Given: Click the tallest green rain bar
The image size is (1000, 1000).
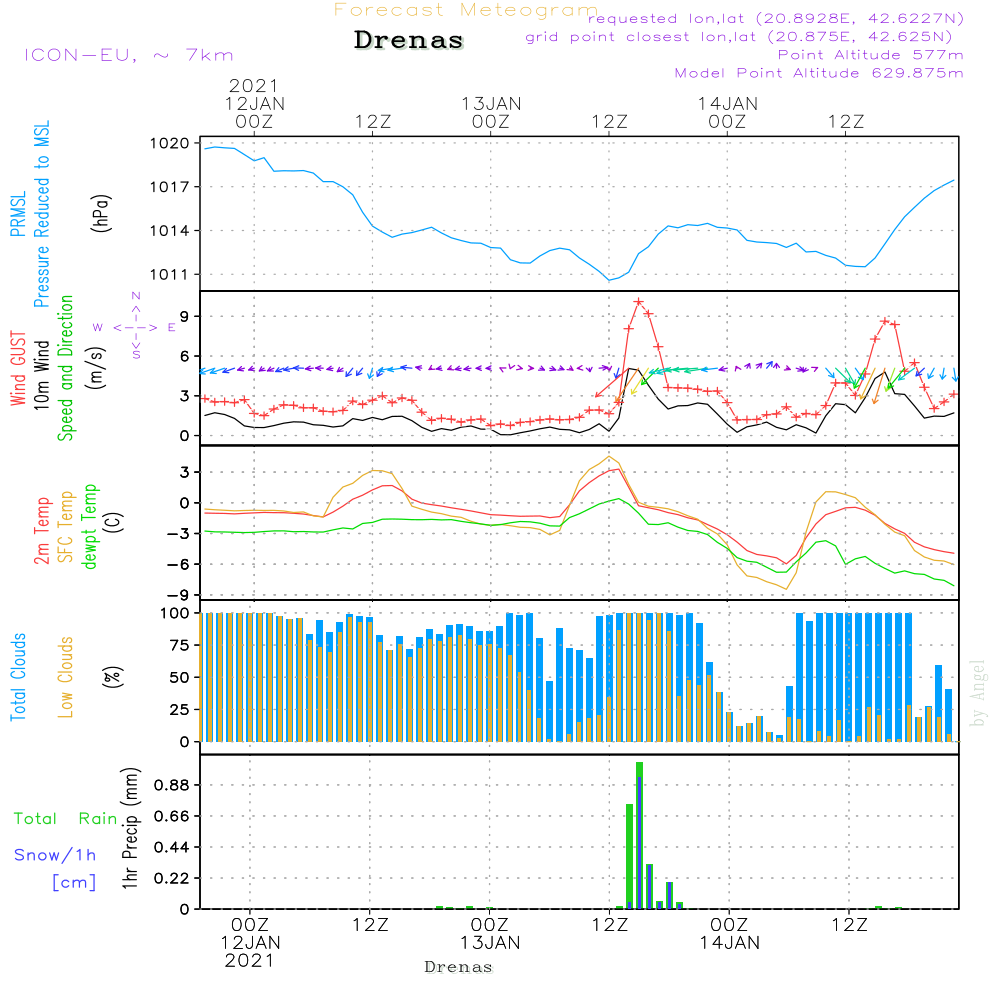Looking at the screenshot, I should tap(639, 835).
